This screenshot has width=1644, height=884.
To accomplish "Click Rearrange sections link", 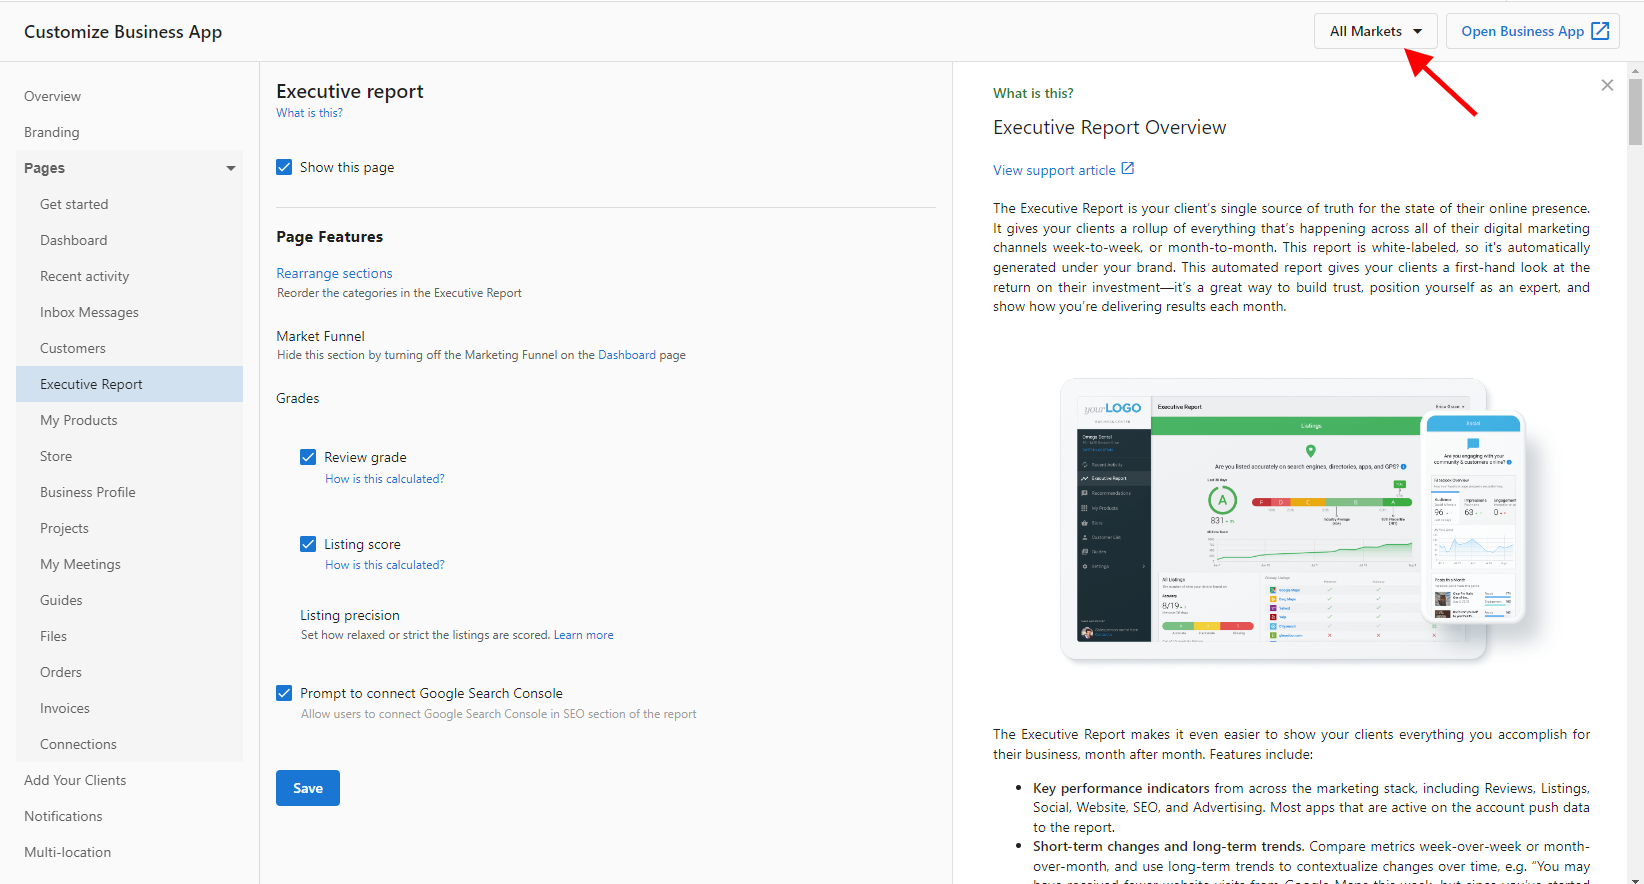I will 334,273.
